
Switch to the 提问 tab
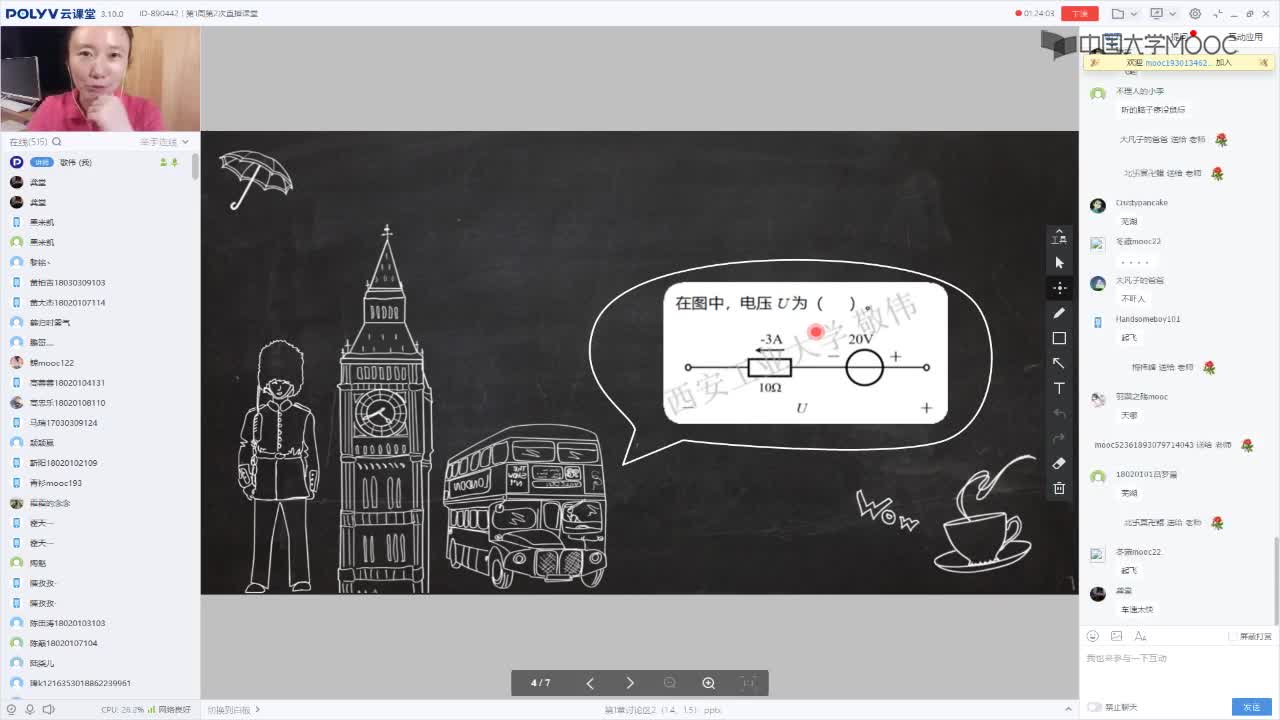click(x=1179, y=37)
